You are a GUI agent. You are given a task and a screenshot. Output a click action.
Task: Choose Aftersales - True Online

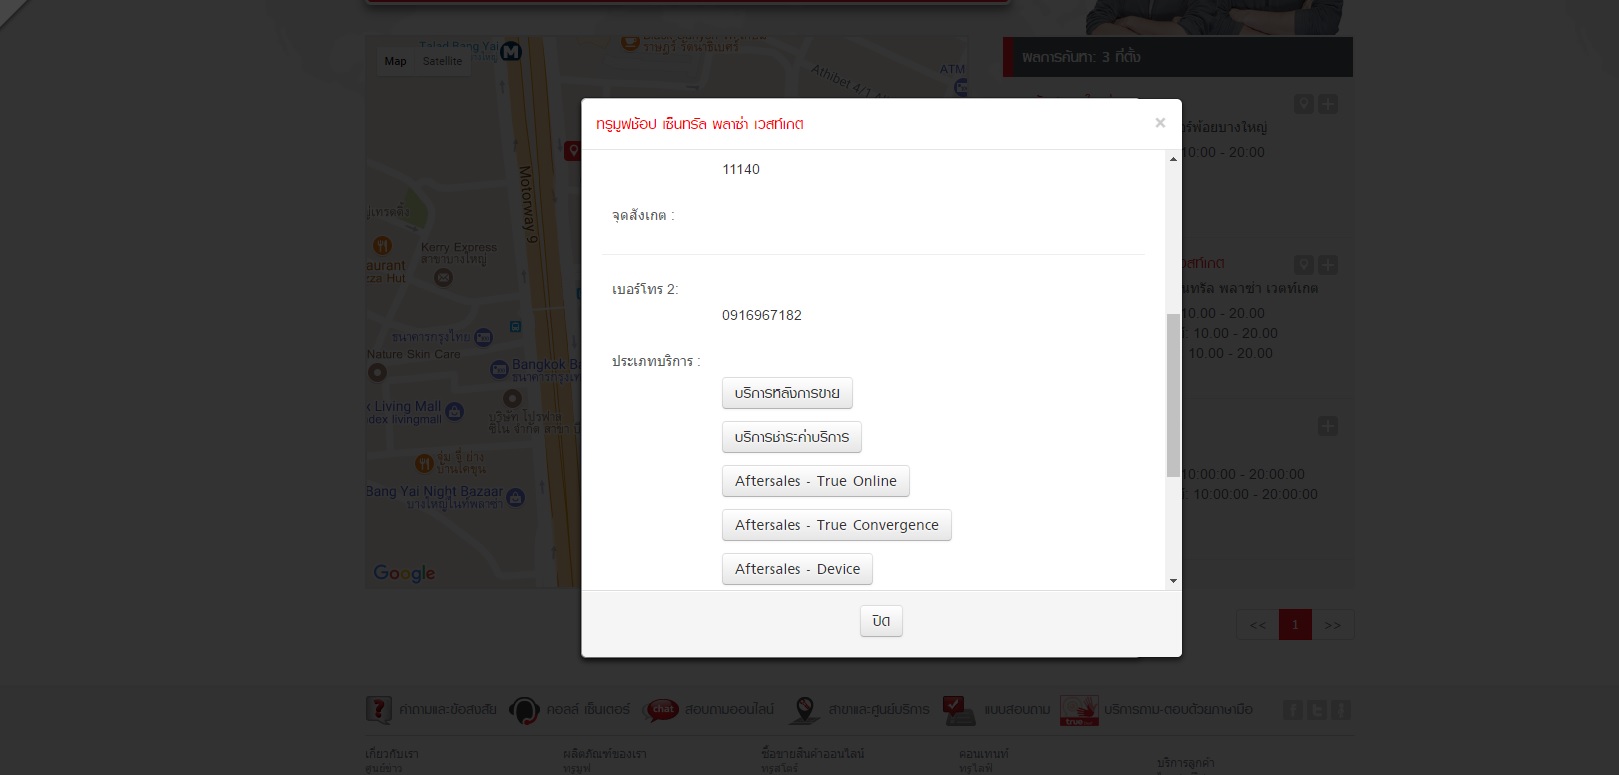pyautogui.click(x=816, y=481)
